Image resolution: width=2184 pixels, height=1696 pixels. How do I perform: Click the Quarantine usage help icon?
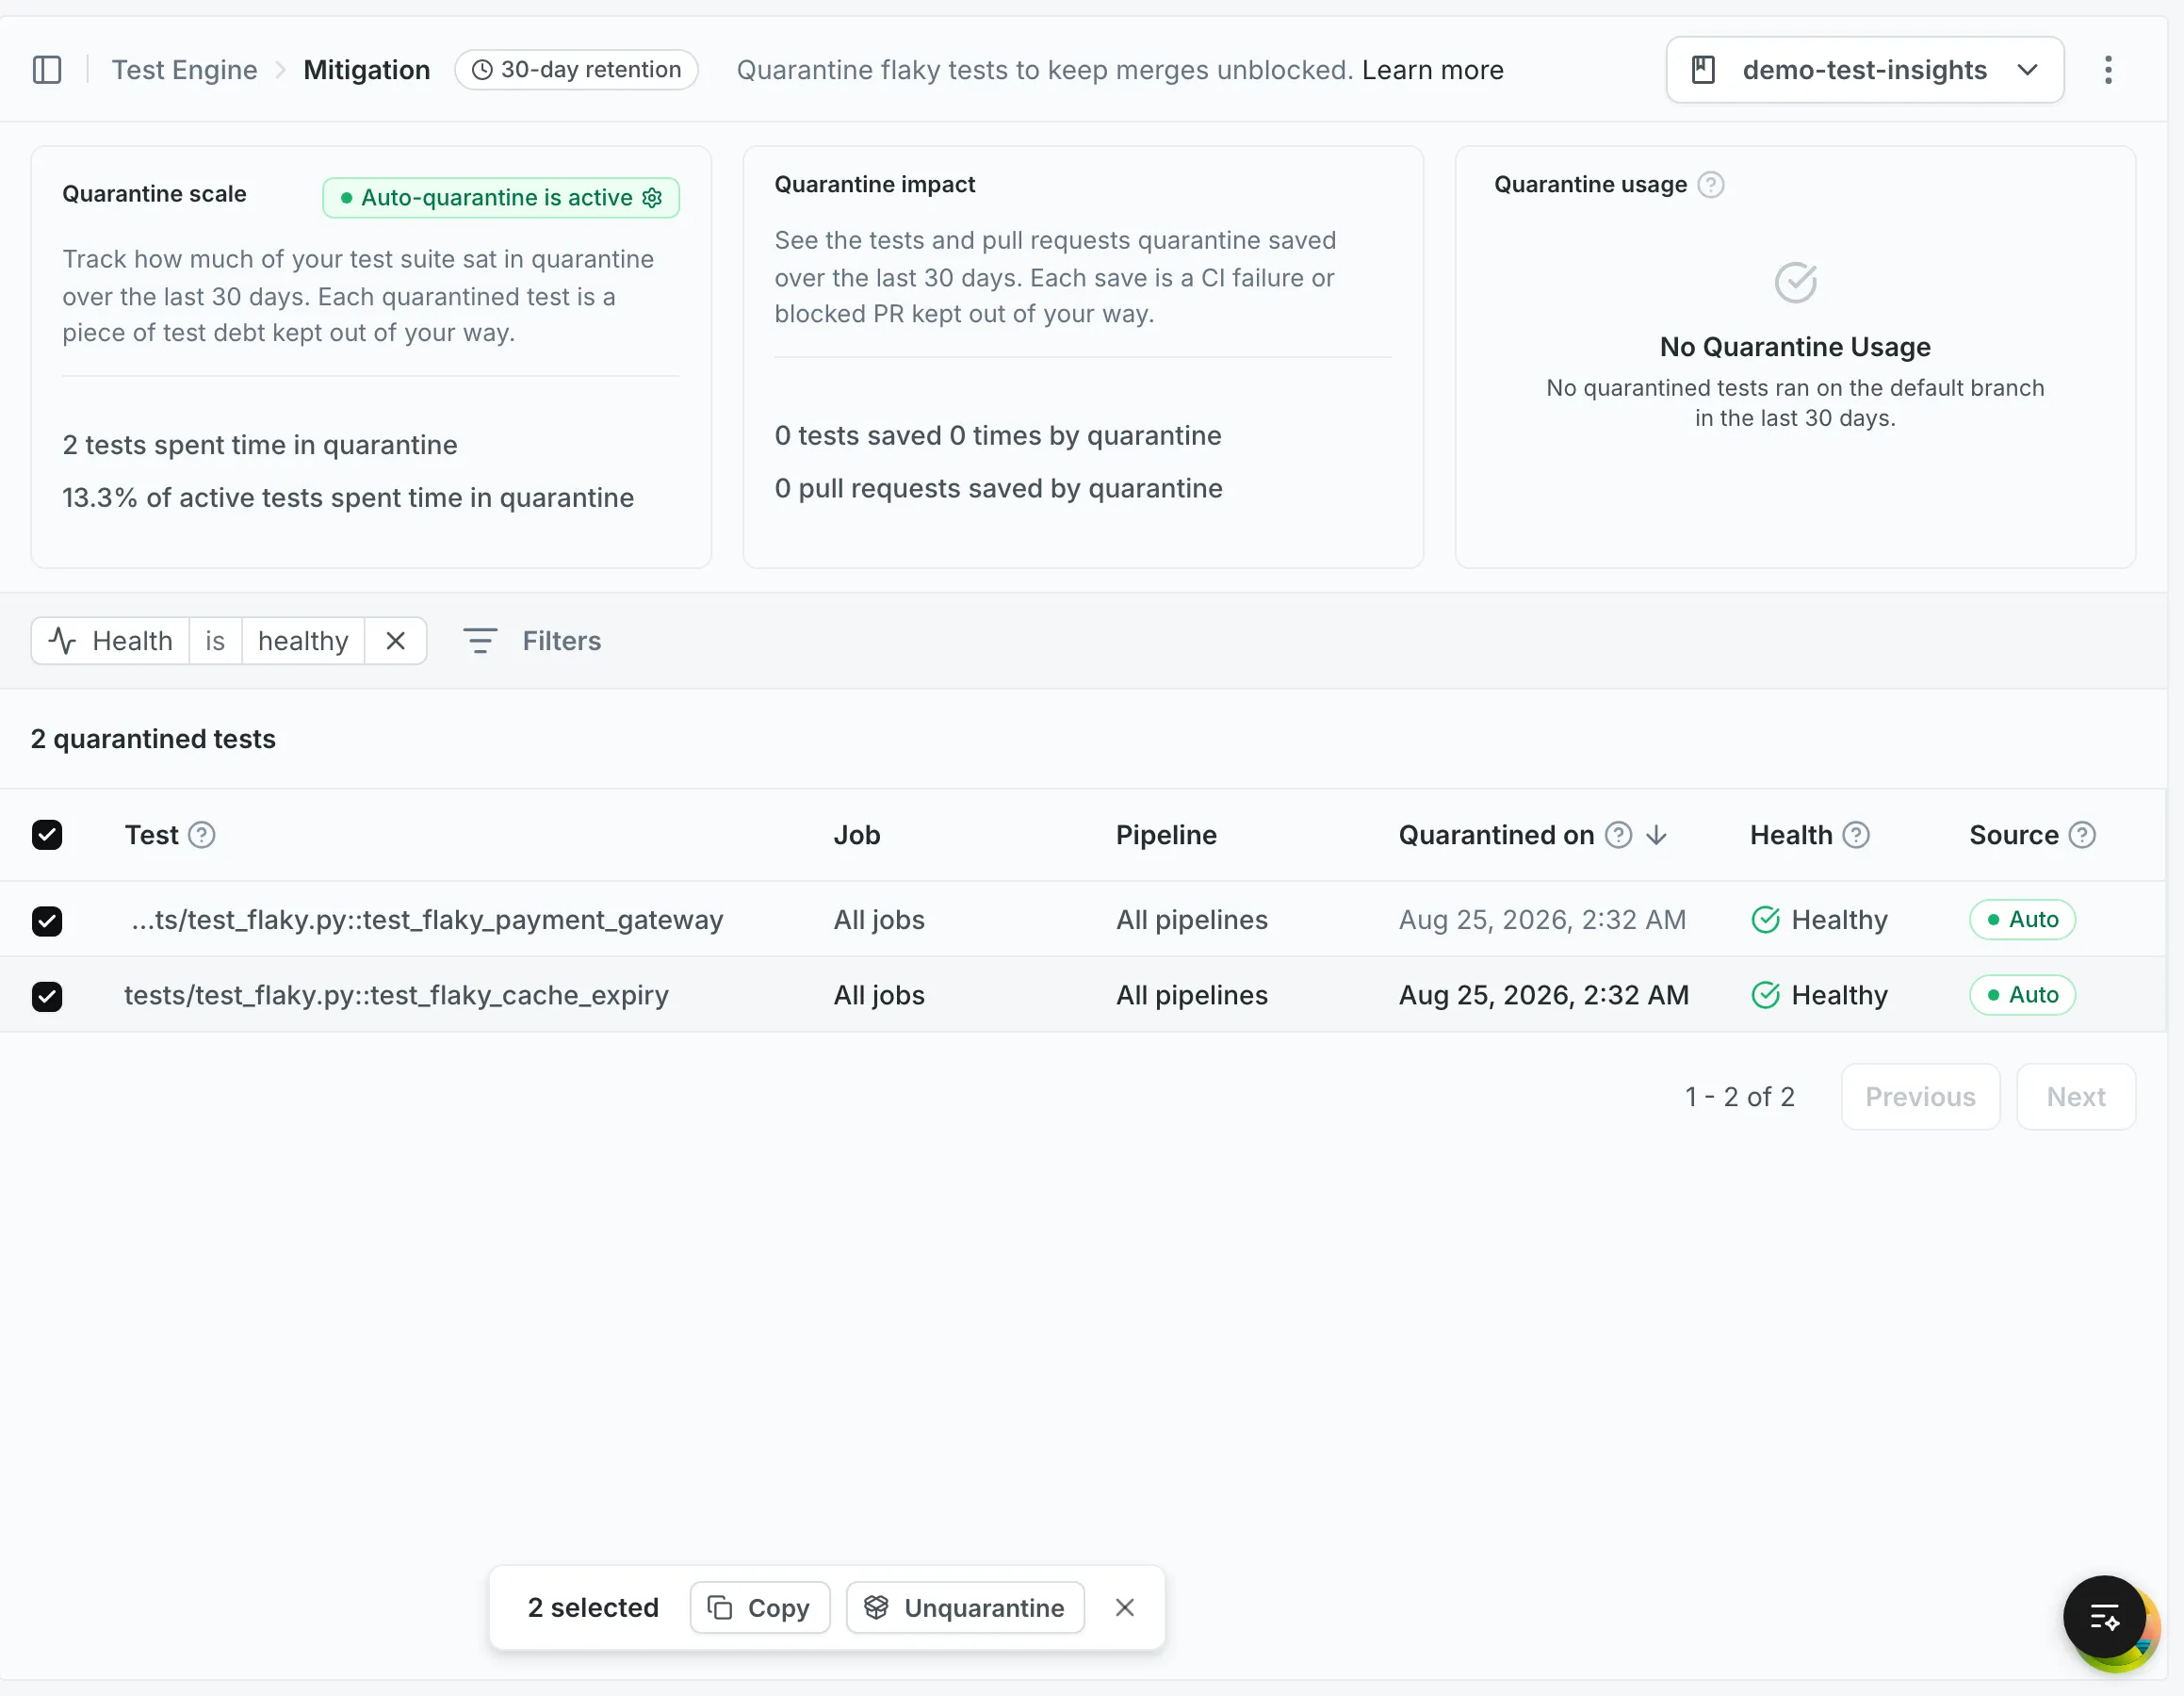[x=1711, y=185]
